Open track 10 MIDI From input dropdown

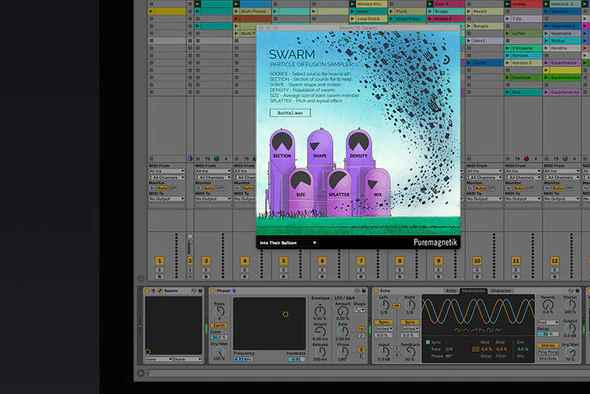[484, 171]
